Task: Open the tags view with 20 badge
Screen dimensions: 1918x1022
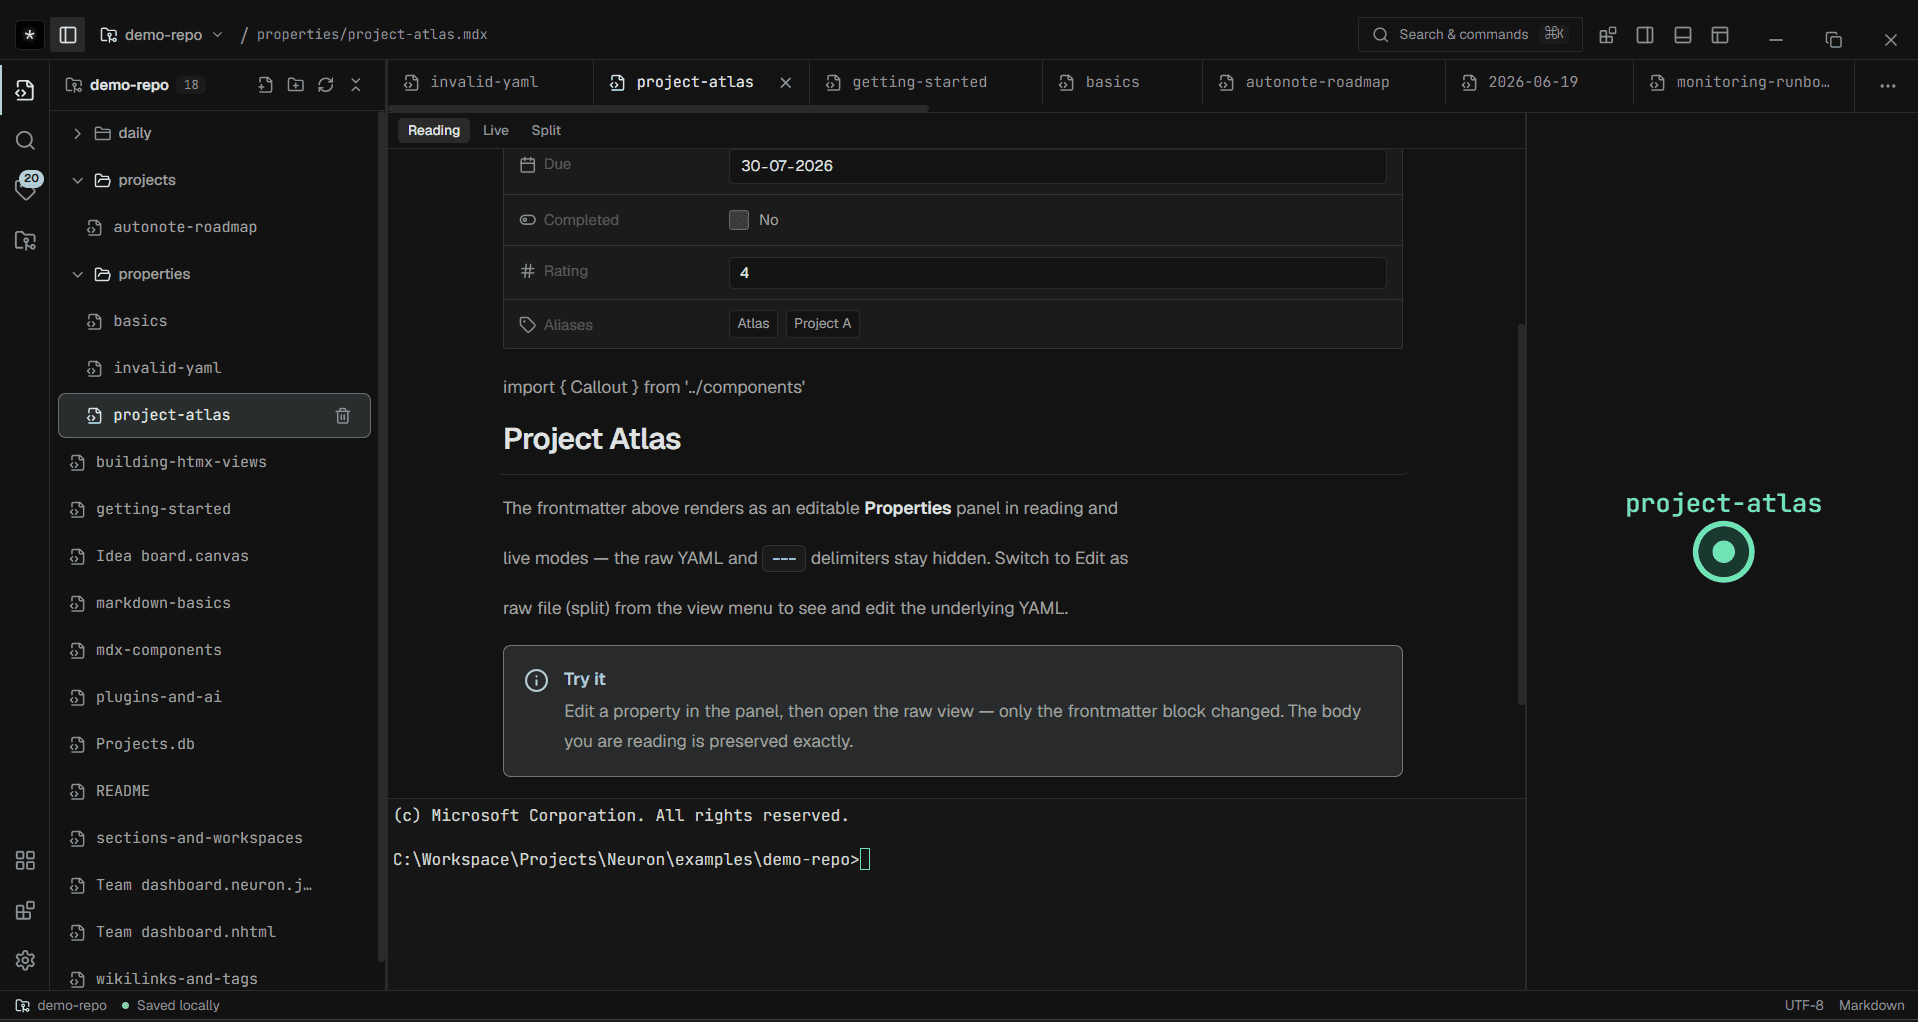Action: 26,187
